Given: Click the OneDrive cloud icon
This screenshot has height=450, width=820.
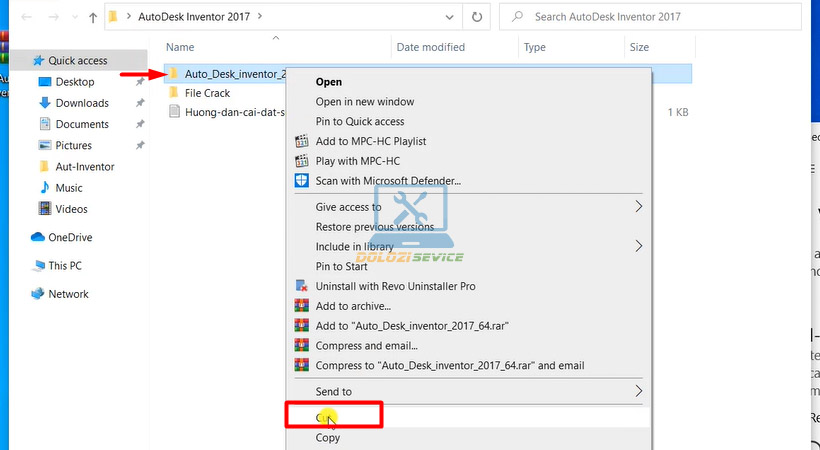Looking at the screenshot, I should 38,237.
